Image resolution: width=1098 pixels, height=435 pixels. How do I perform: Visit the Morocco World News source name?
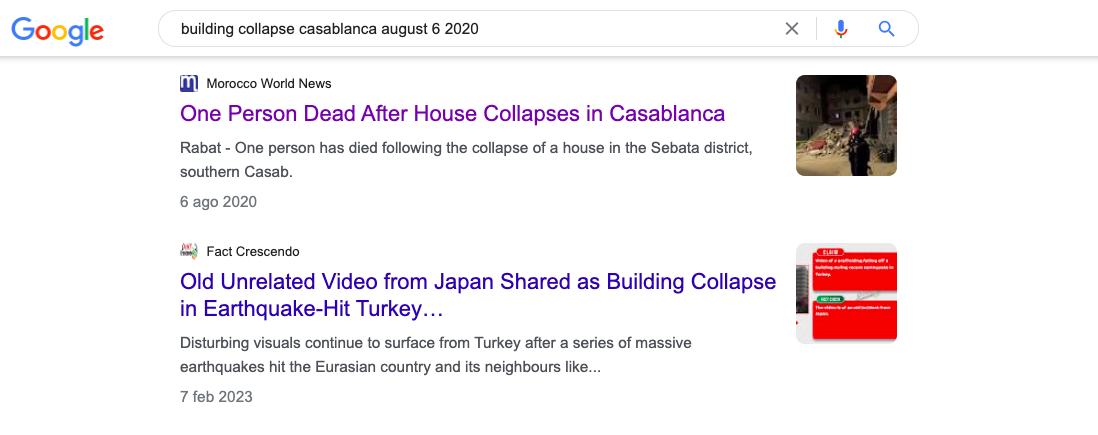click(269, 84)
